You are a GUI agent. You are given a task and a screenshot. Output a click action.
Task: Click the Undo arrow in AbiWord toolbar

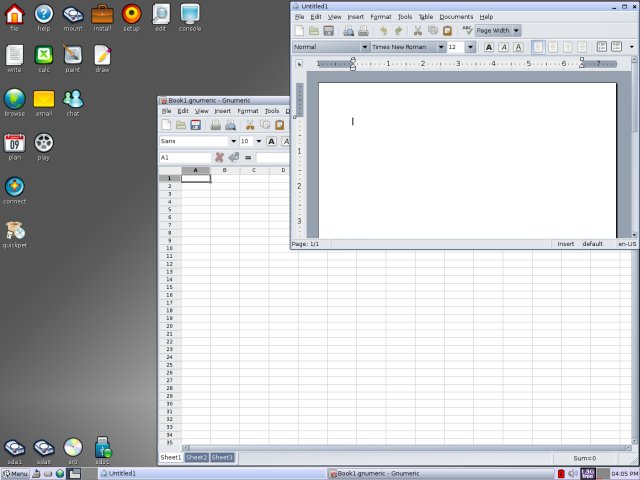tap(383, 31)
